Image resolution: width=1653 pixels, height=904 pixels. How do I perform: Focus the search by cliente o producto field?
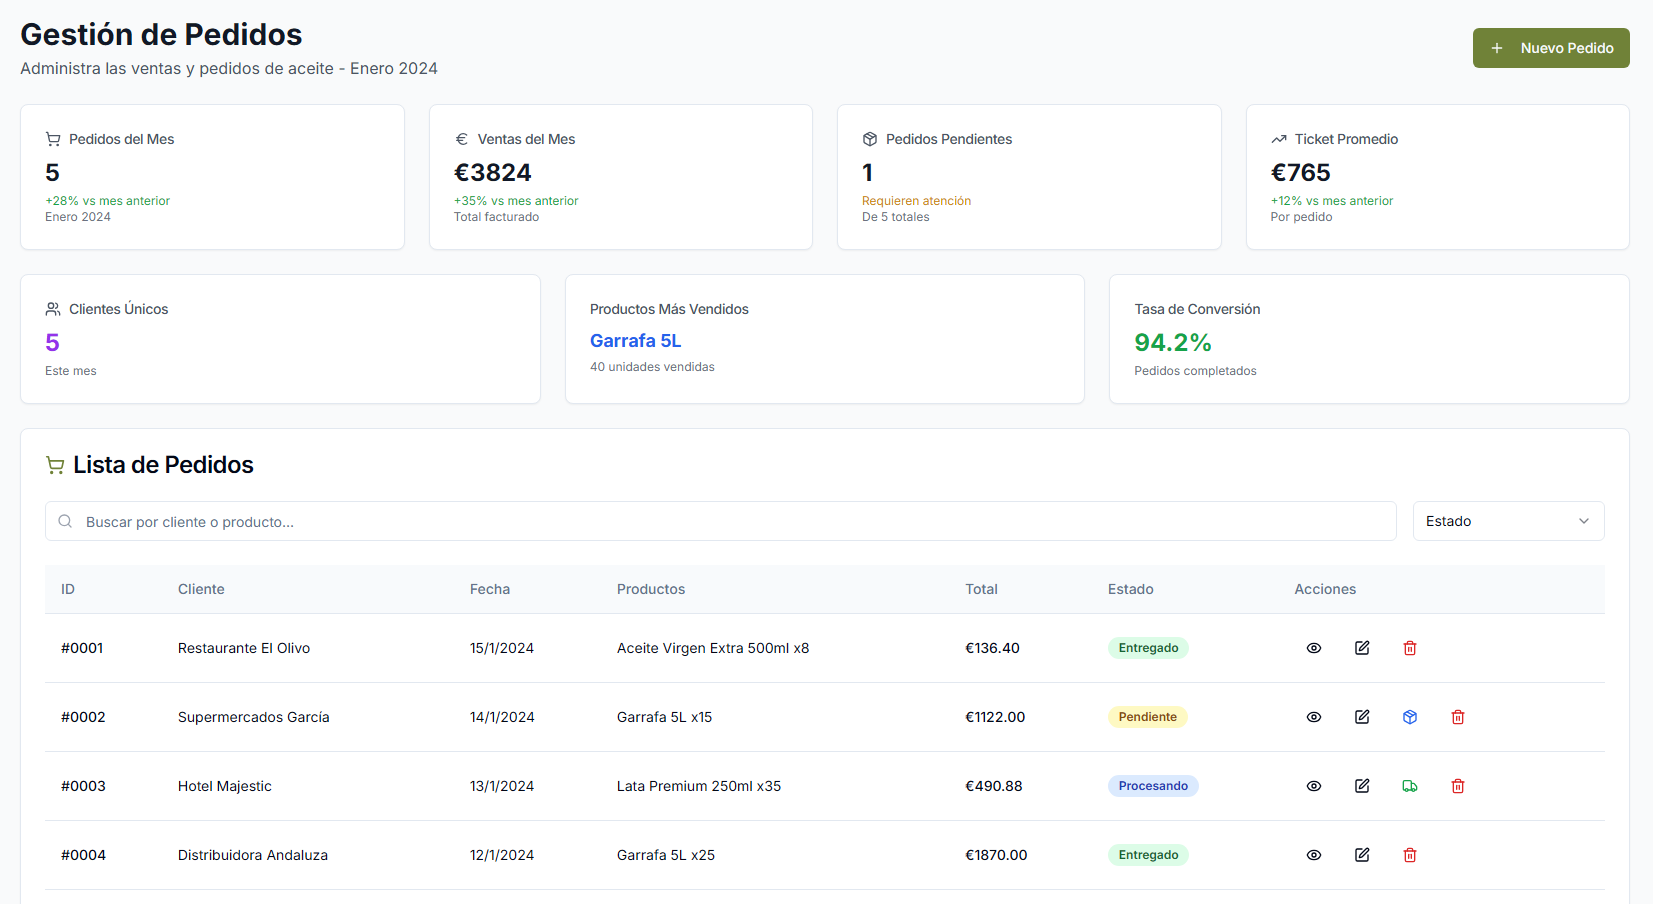720,521
